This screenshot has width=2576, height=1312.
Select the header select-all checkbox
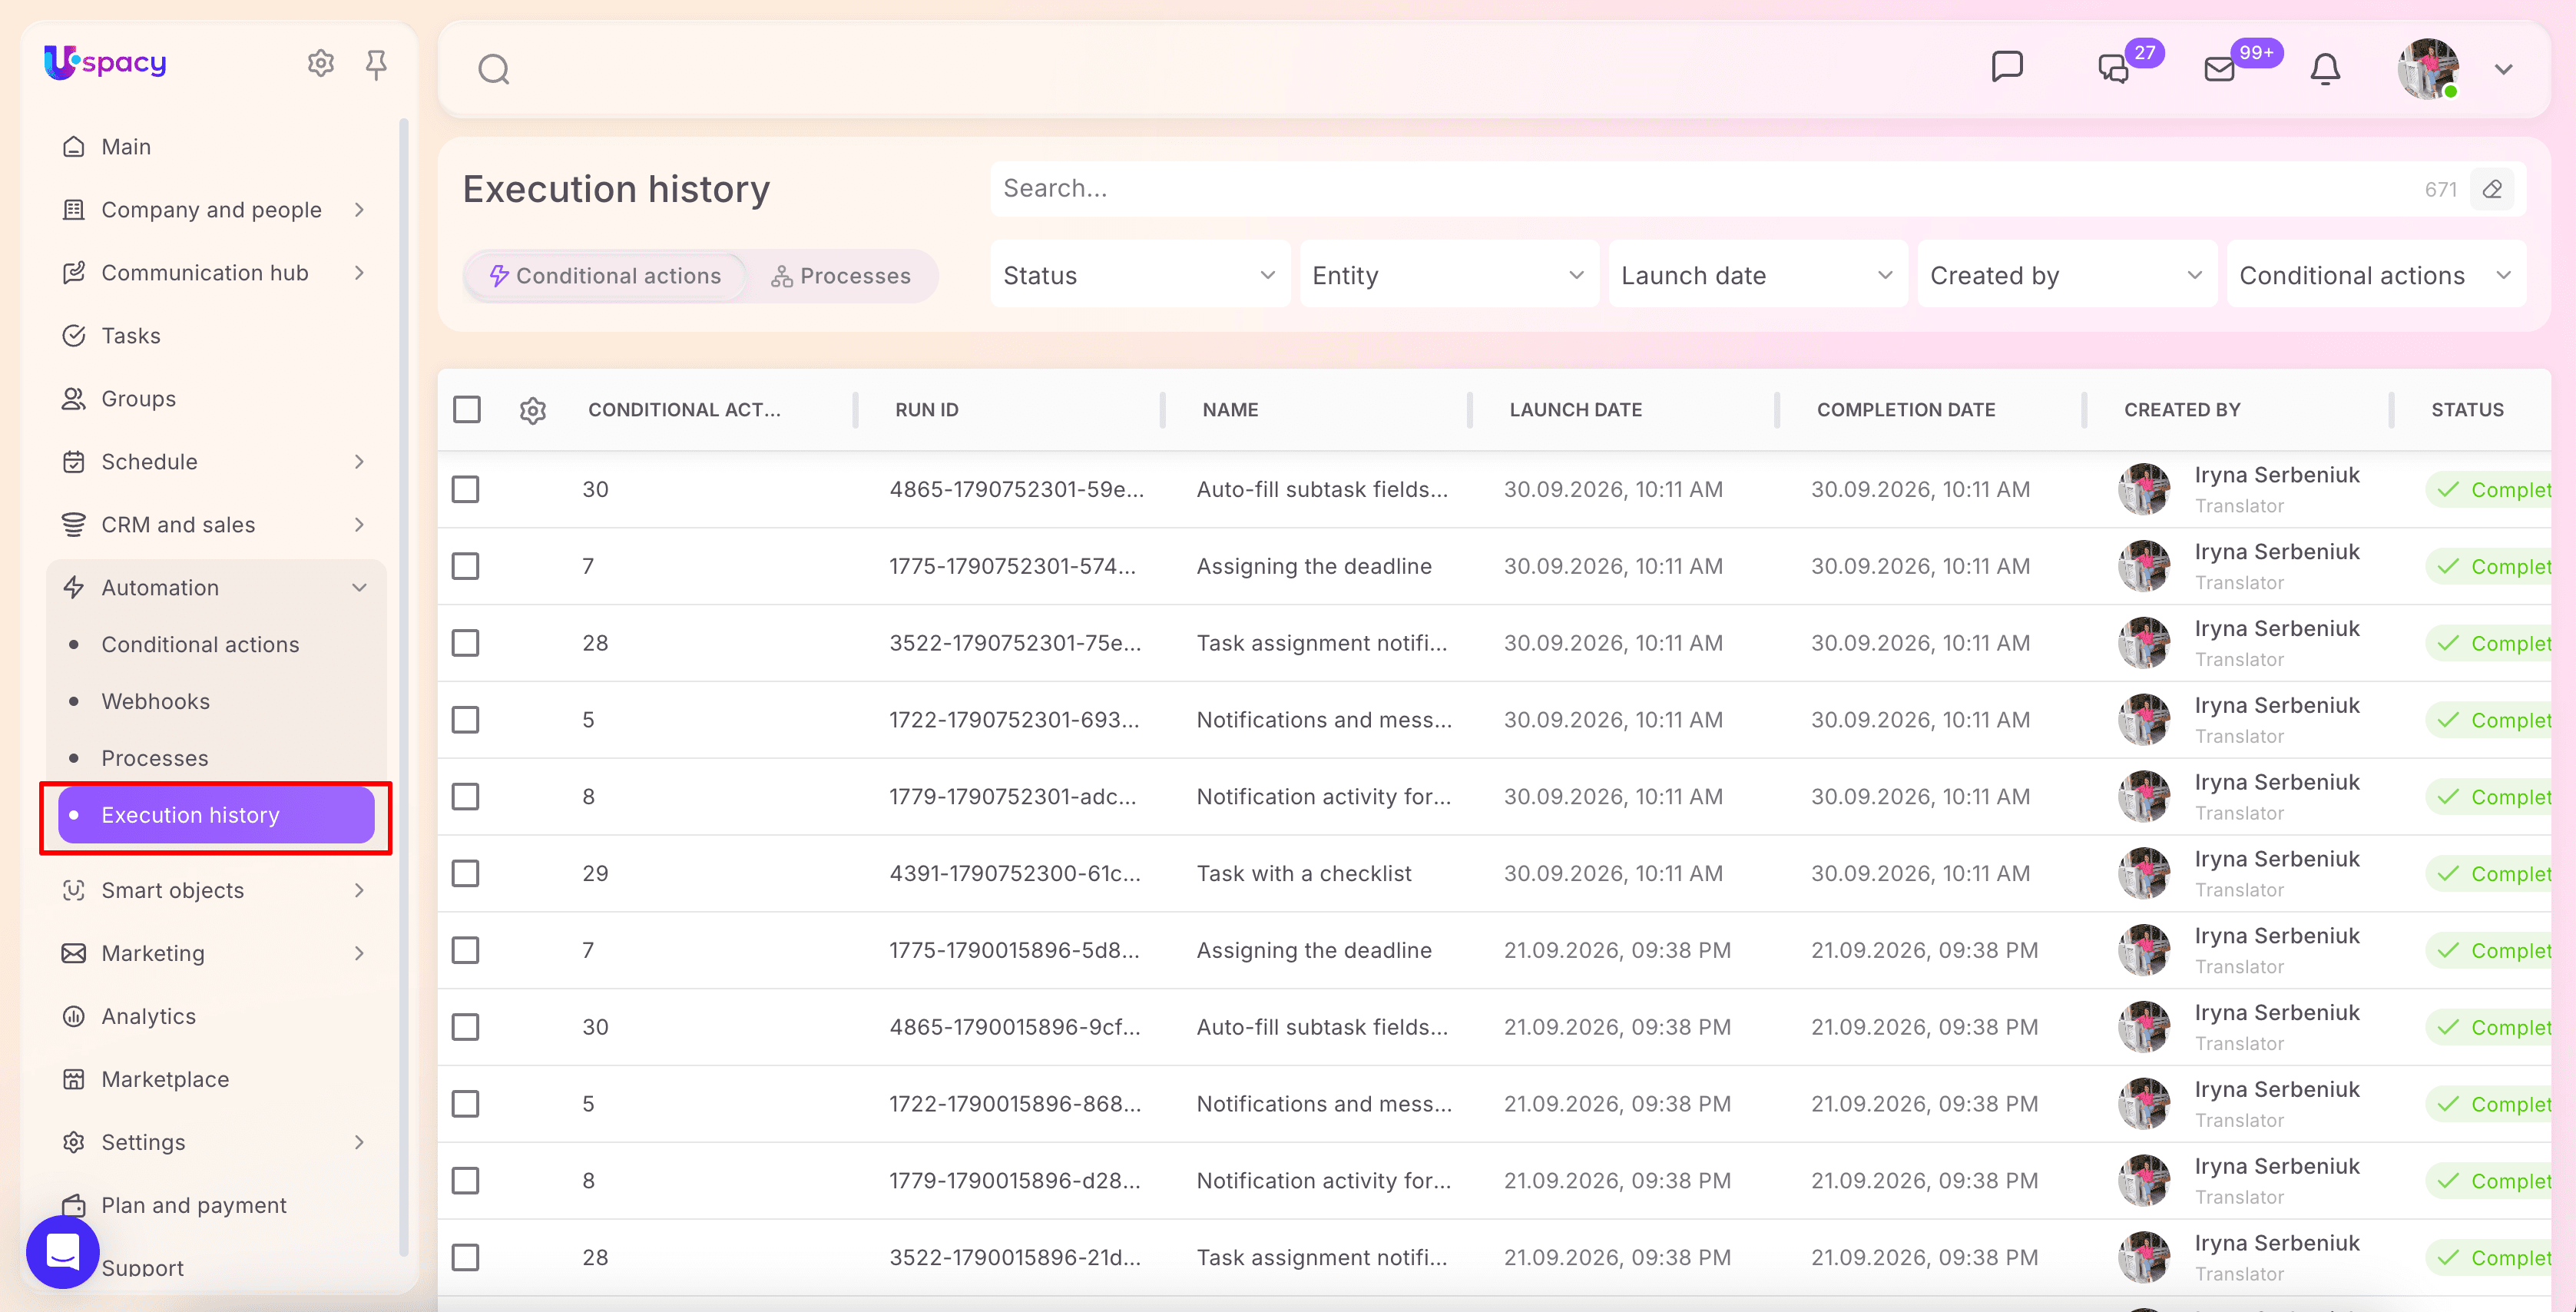click(x=467, y=410)
